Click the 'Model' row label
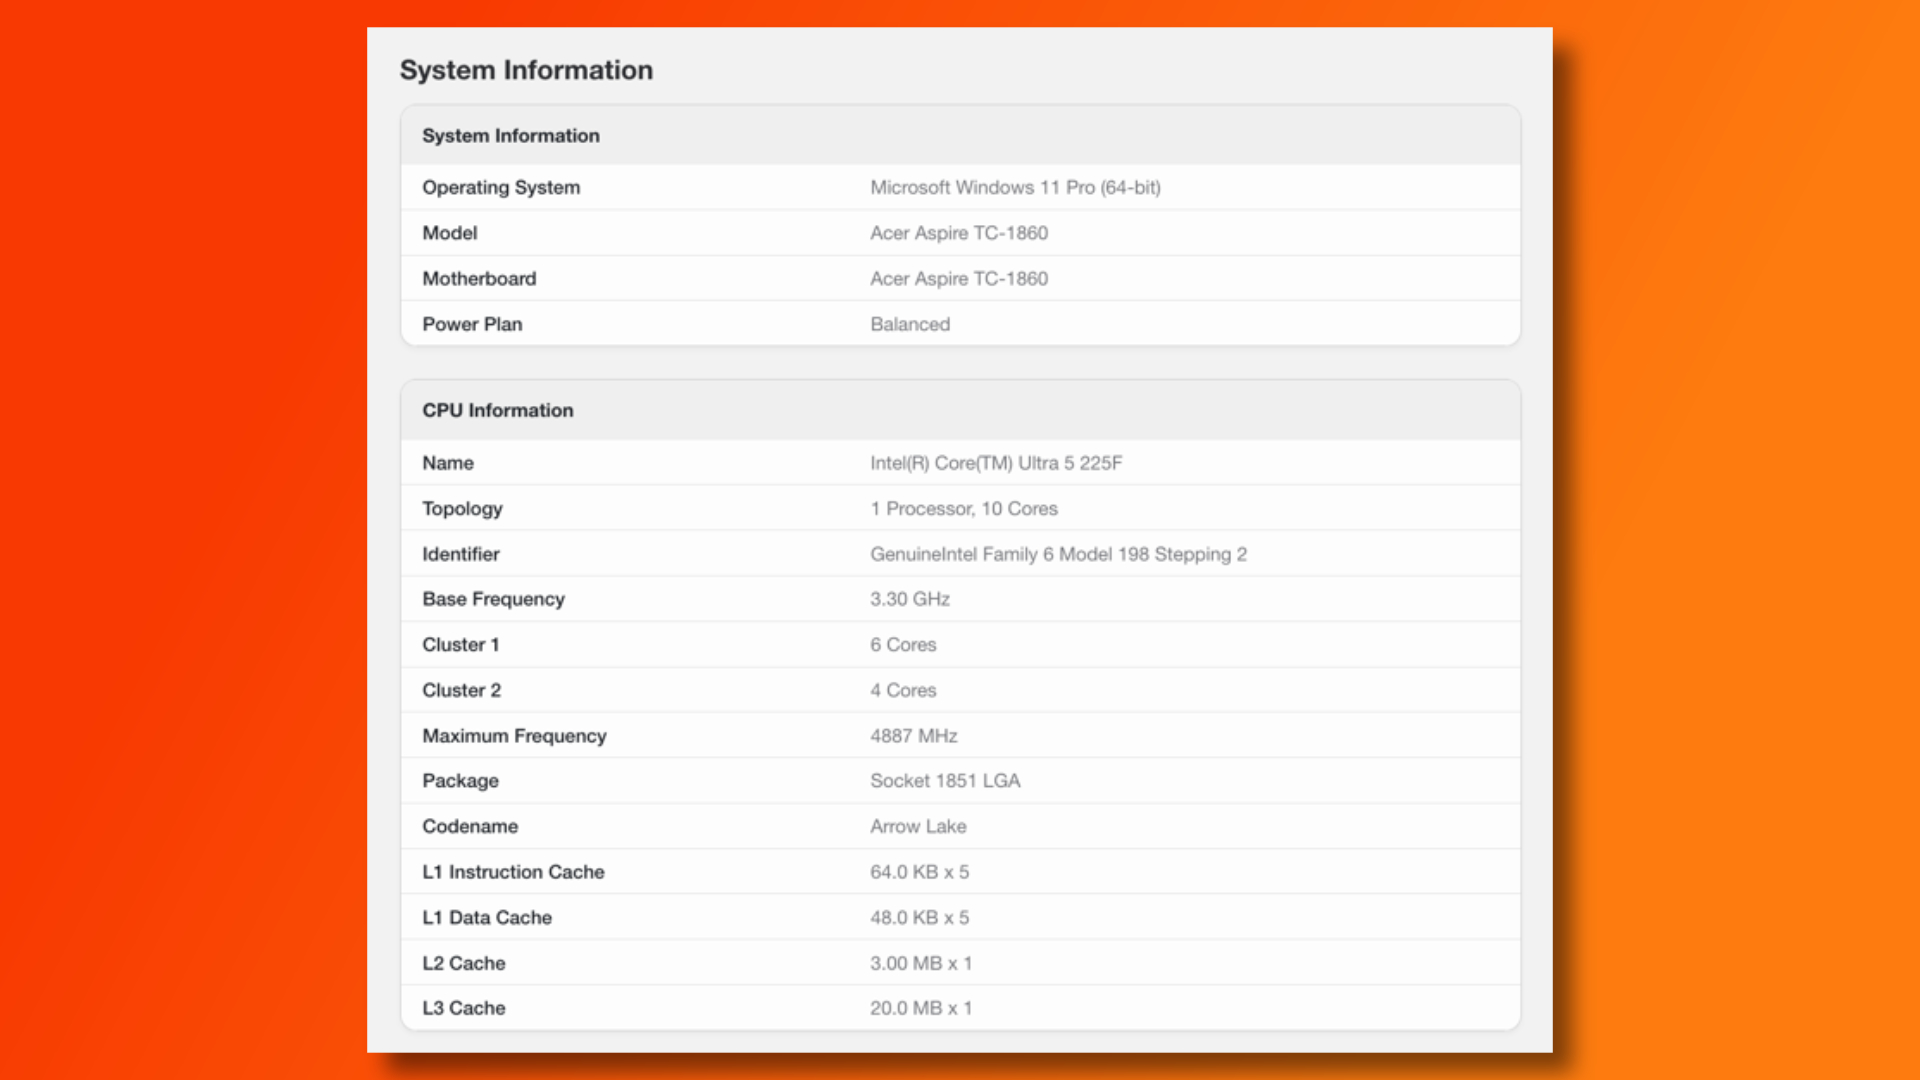This screenshot has height=1080, width=1920. click(450, 233)
